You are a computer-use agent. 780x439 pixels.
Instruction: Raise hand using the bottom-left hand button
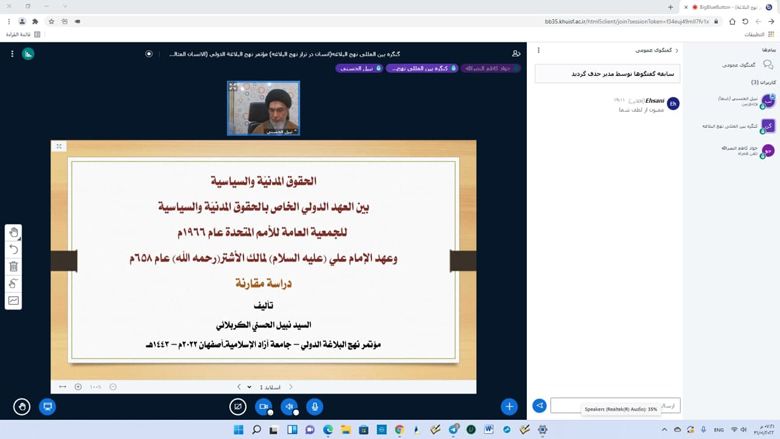click(x=22, y=406)
